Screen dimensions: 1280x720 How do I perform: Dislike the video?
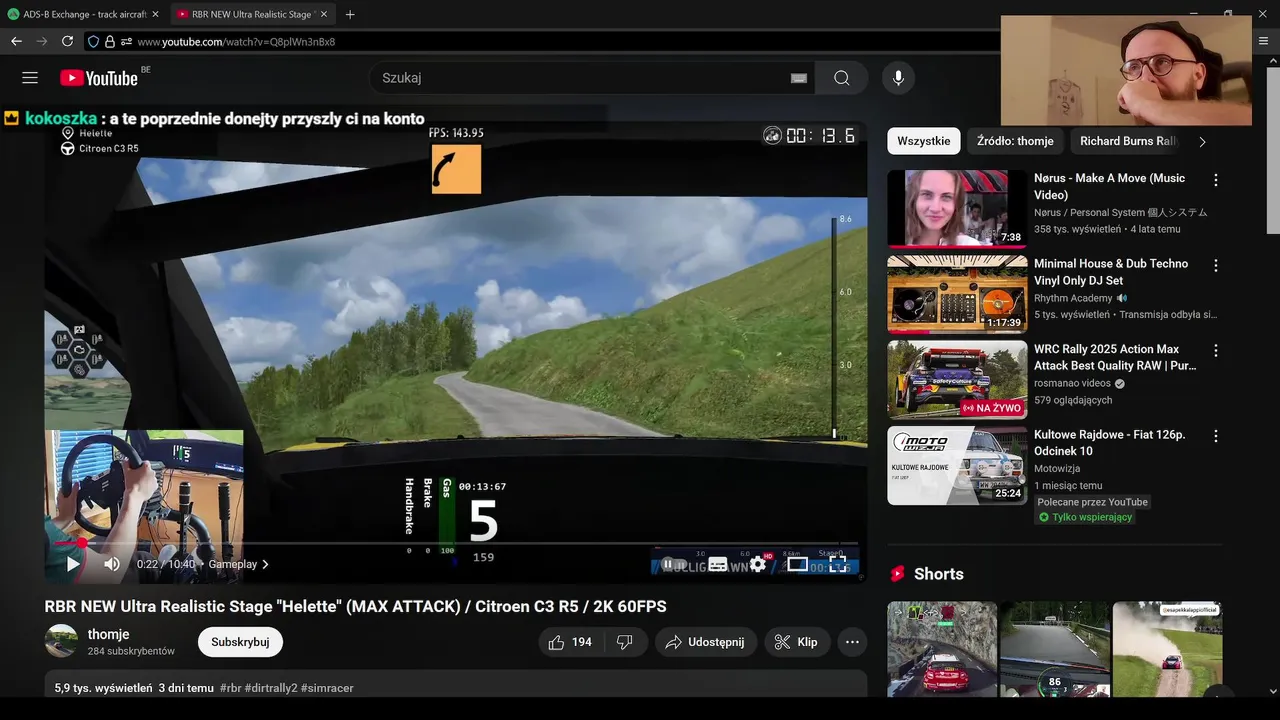(625, 642)
